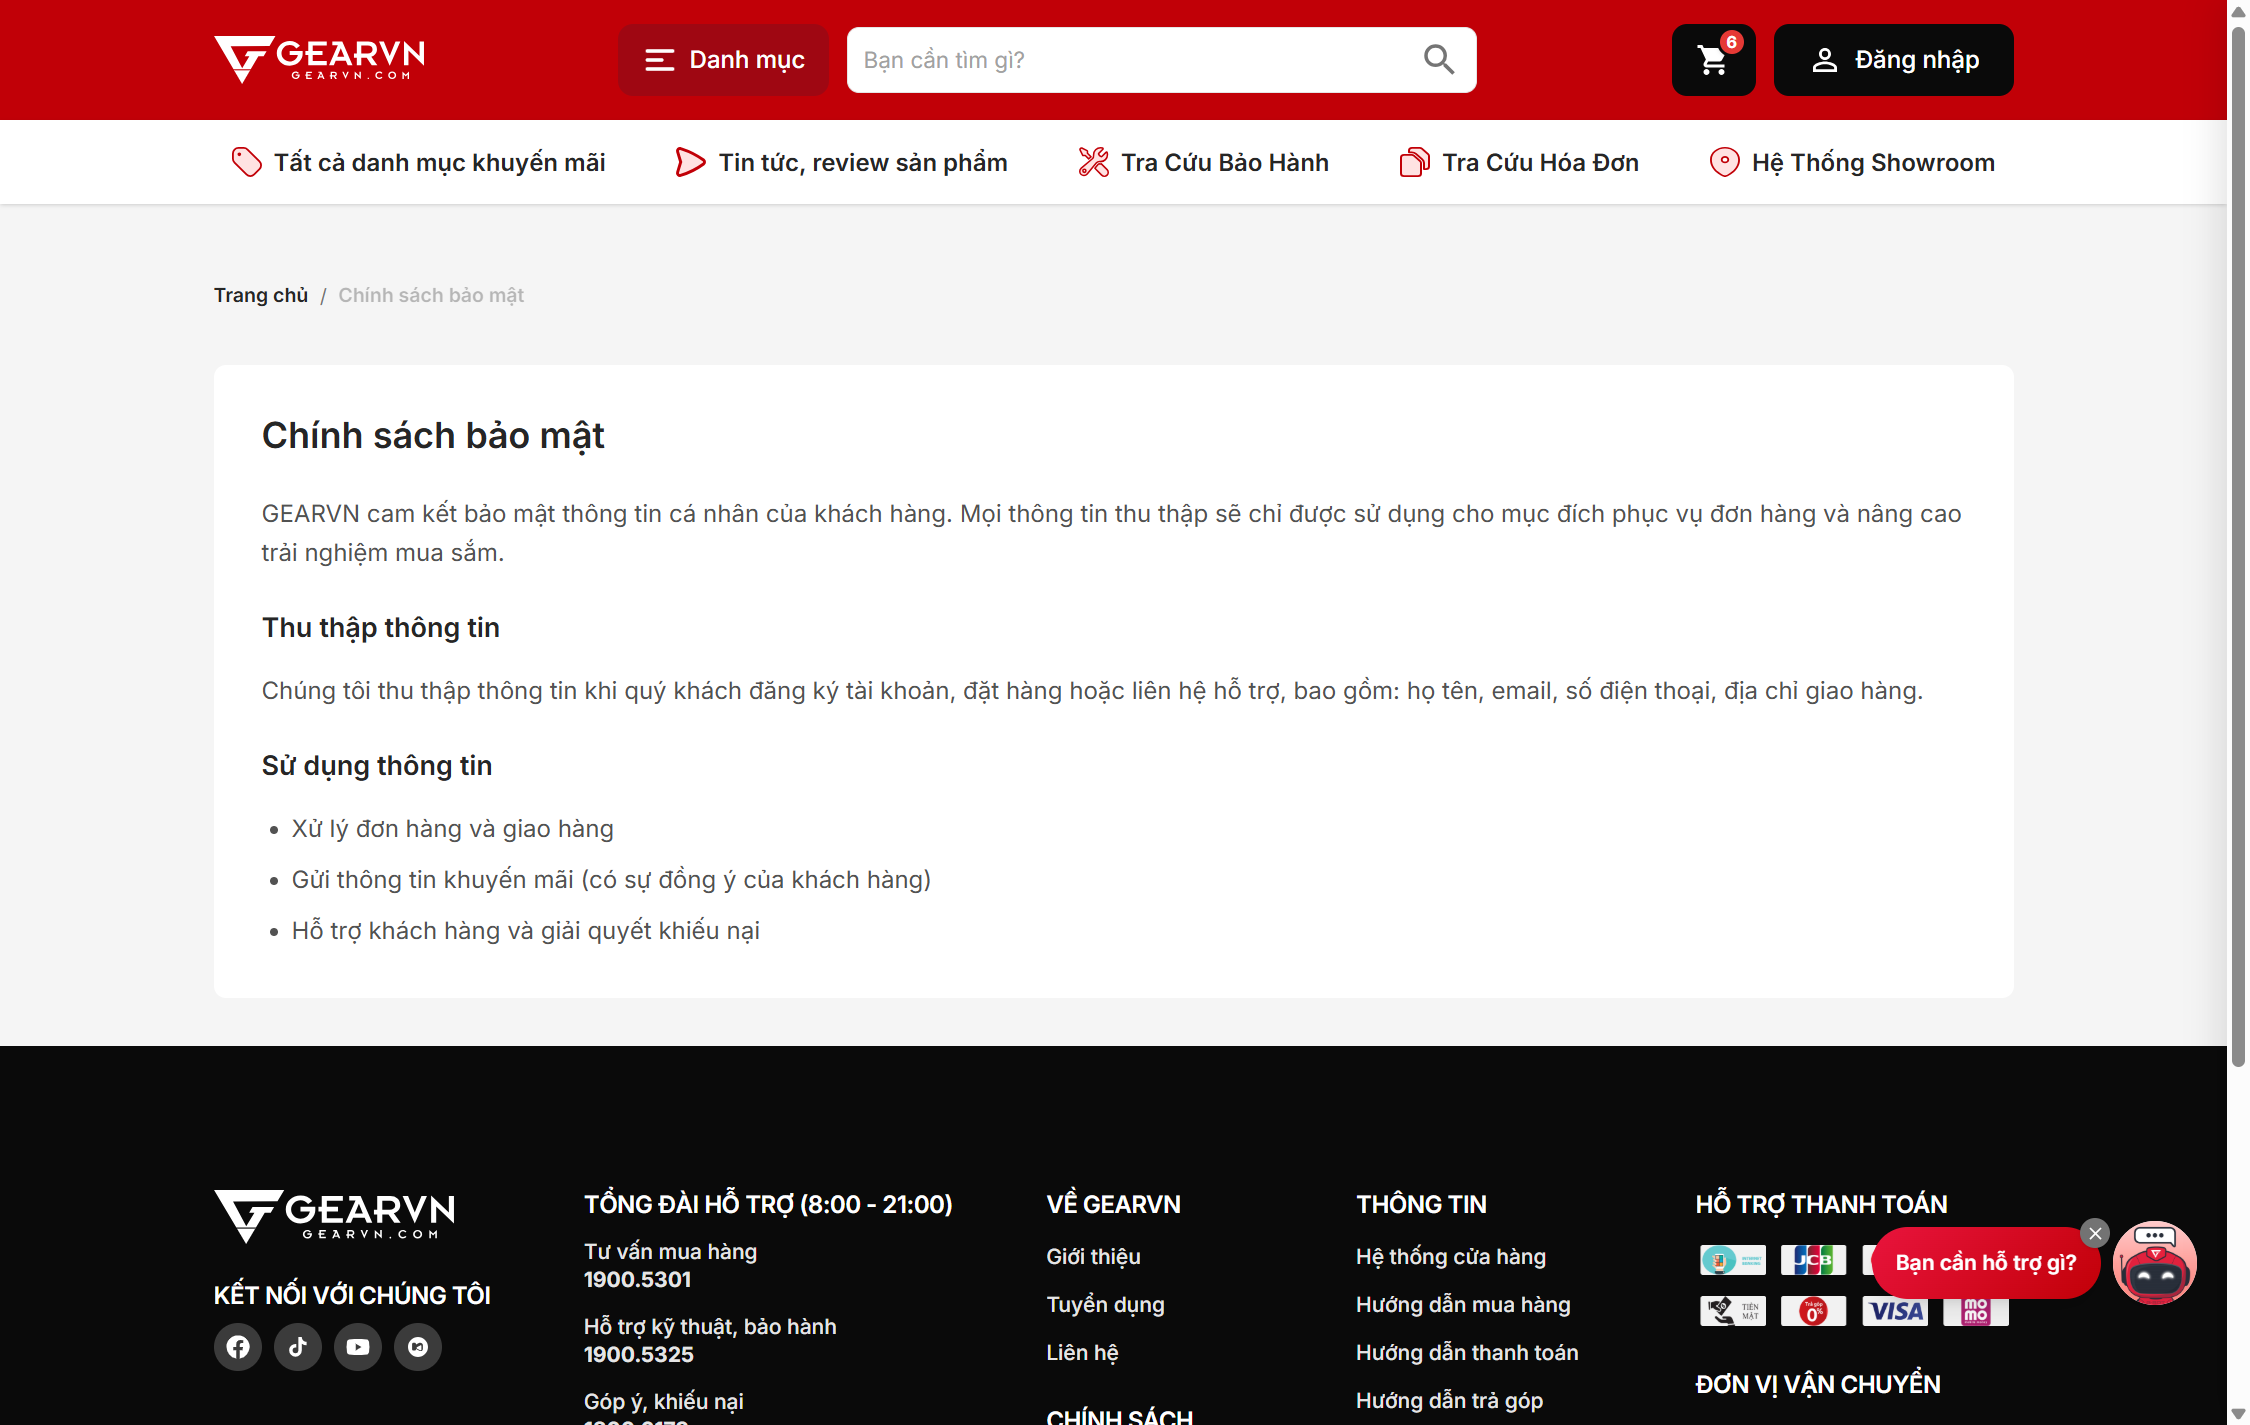Screen dimensions: 2250x1425
Task: Dismiss the support chat bubble
Action: (x=2095, y=1233)
